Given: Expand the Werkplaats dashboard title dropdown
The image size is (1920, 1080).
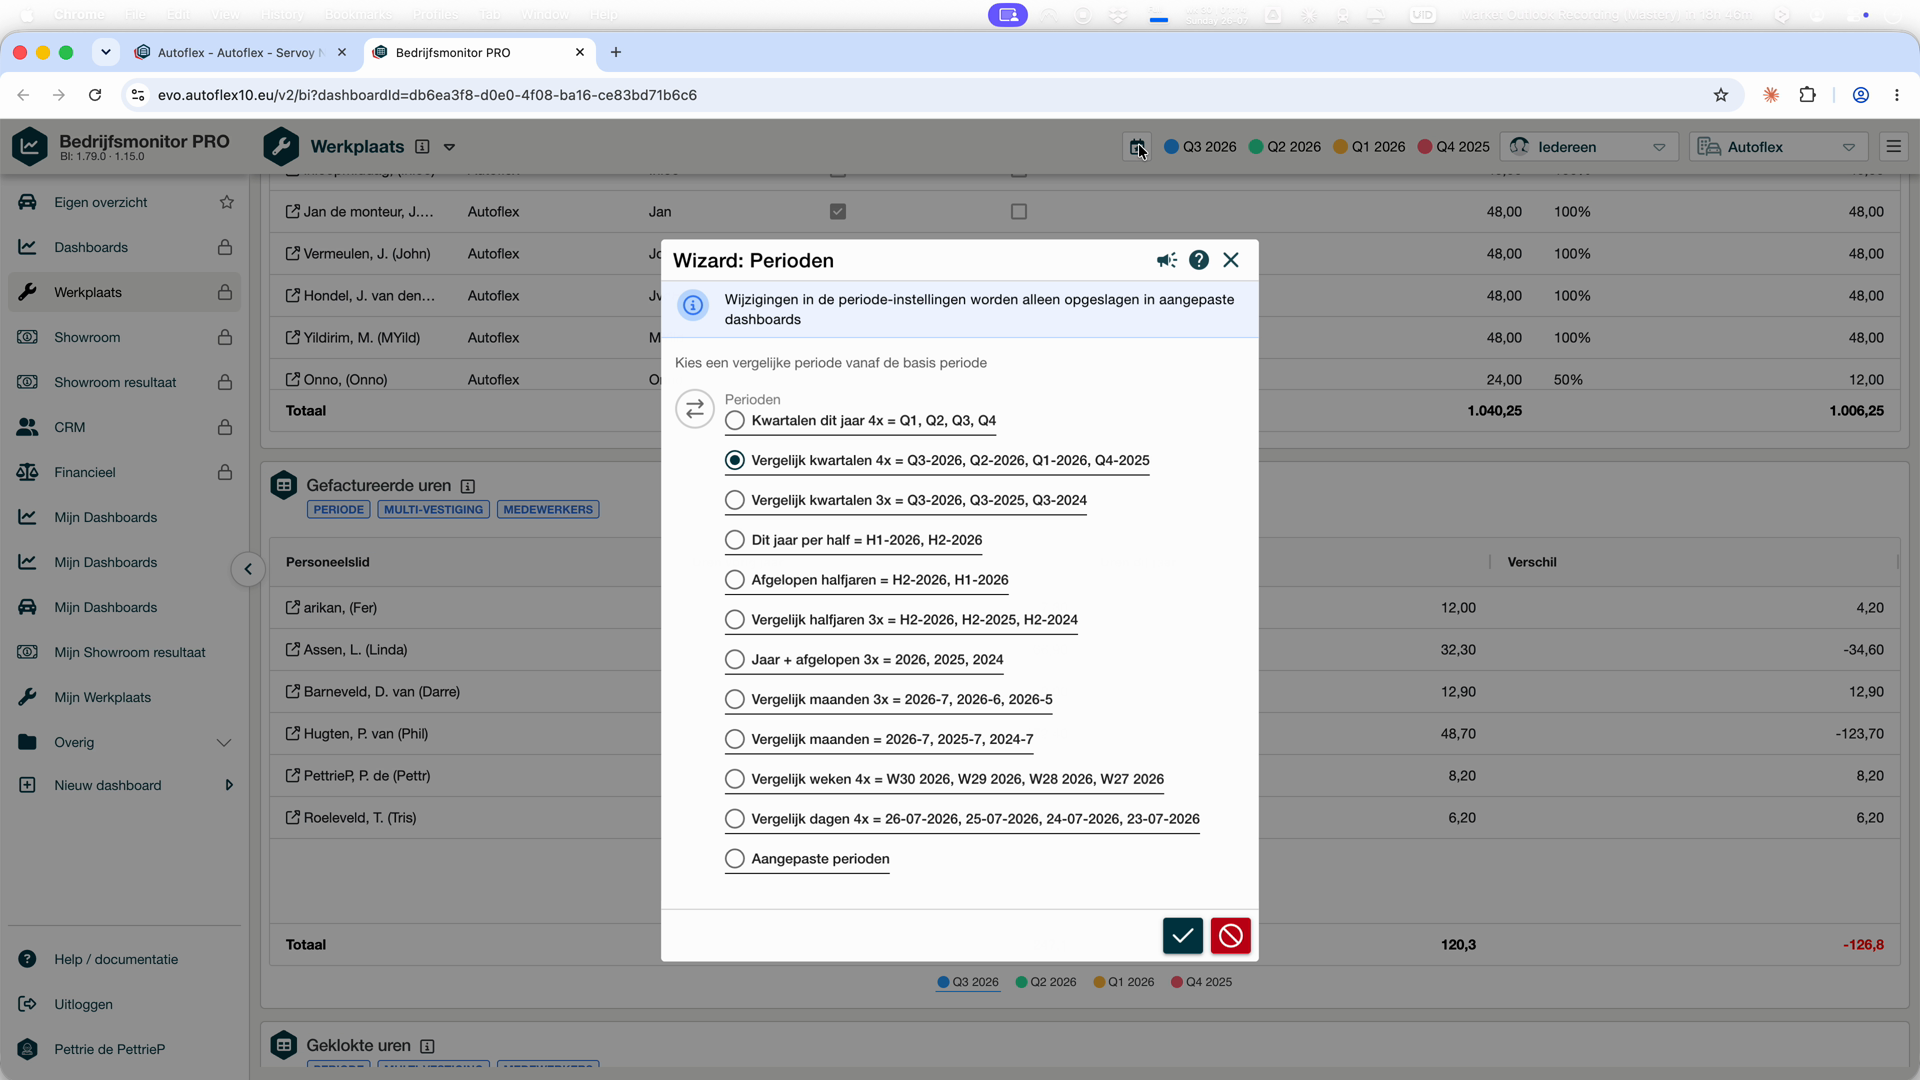Looking at the screenshot, I should pos(450,147).
